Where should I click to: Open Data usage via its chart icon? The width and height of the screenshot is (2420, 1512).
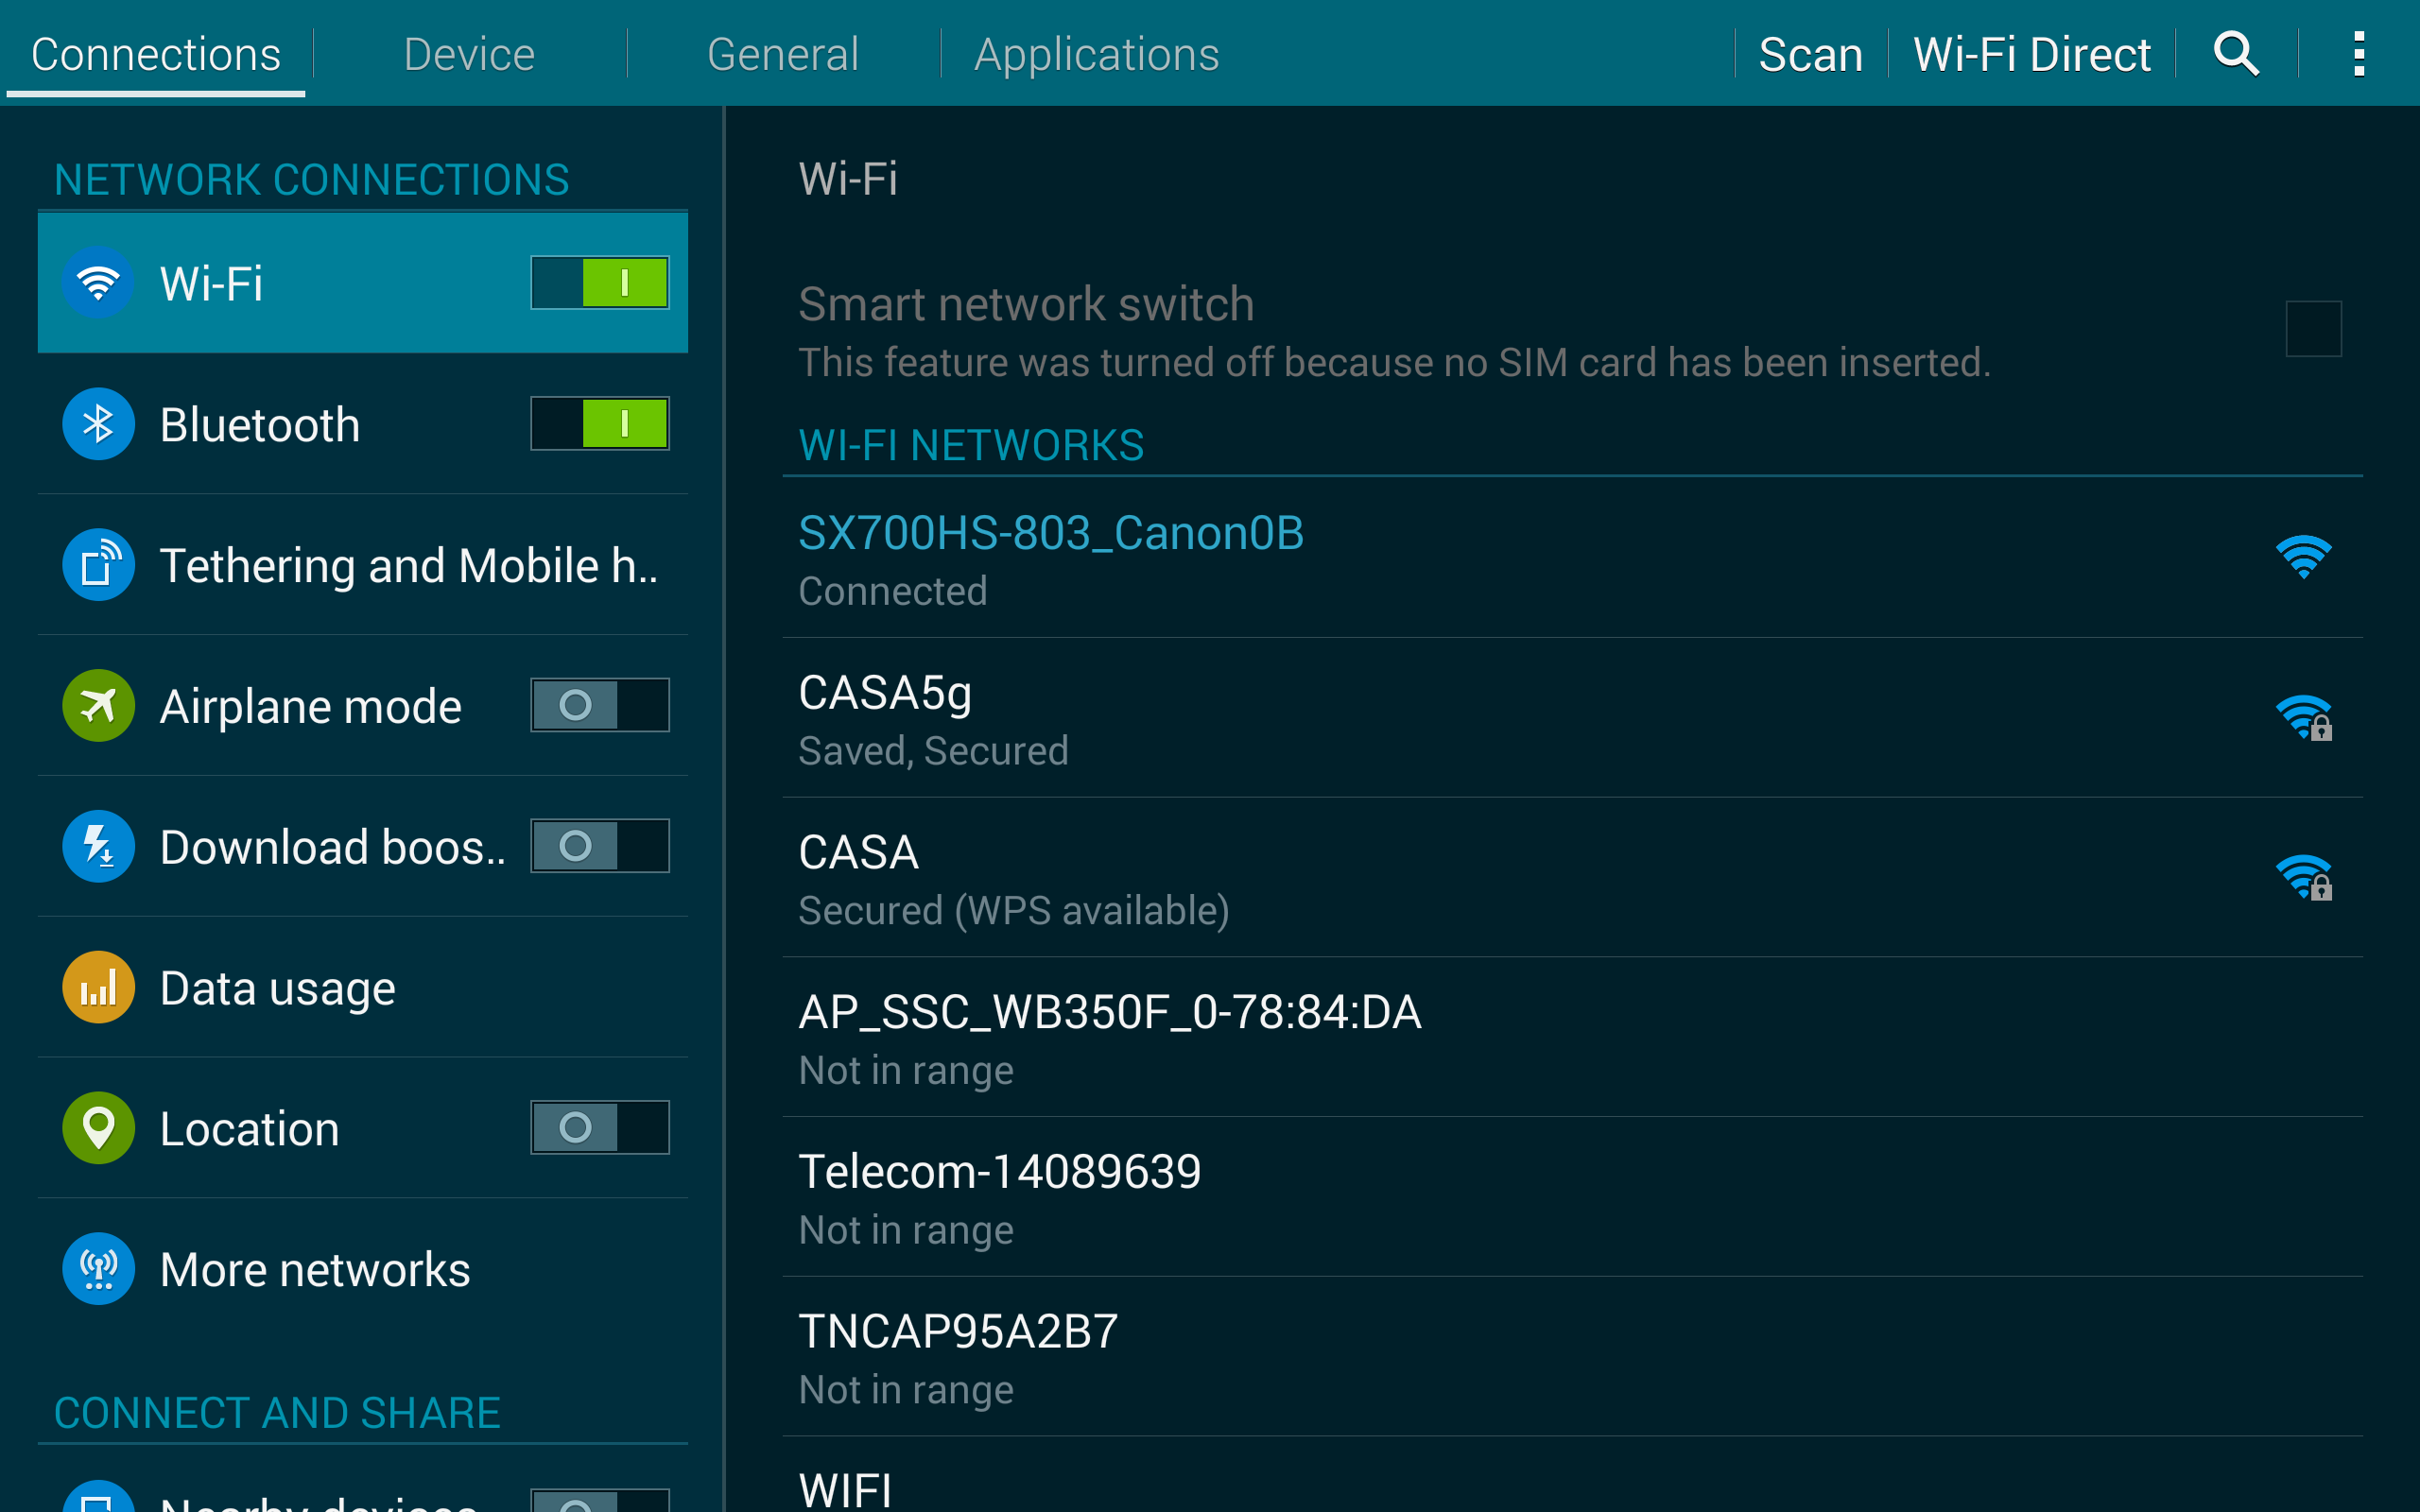point(97,987)
